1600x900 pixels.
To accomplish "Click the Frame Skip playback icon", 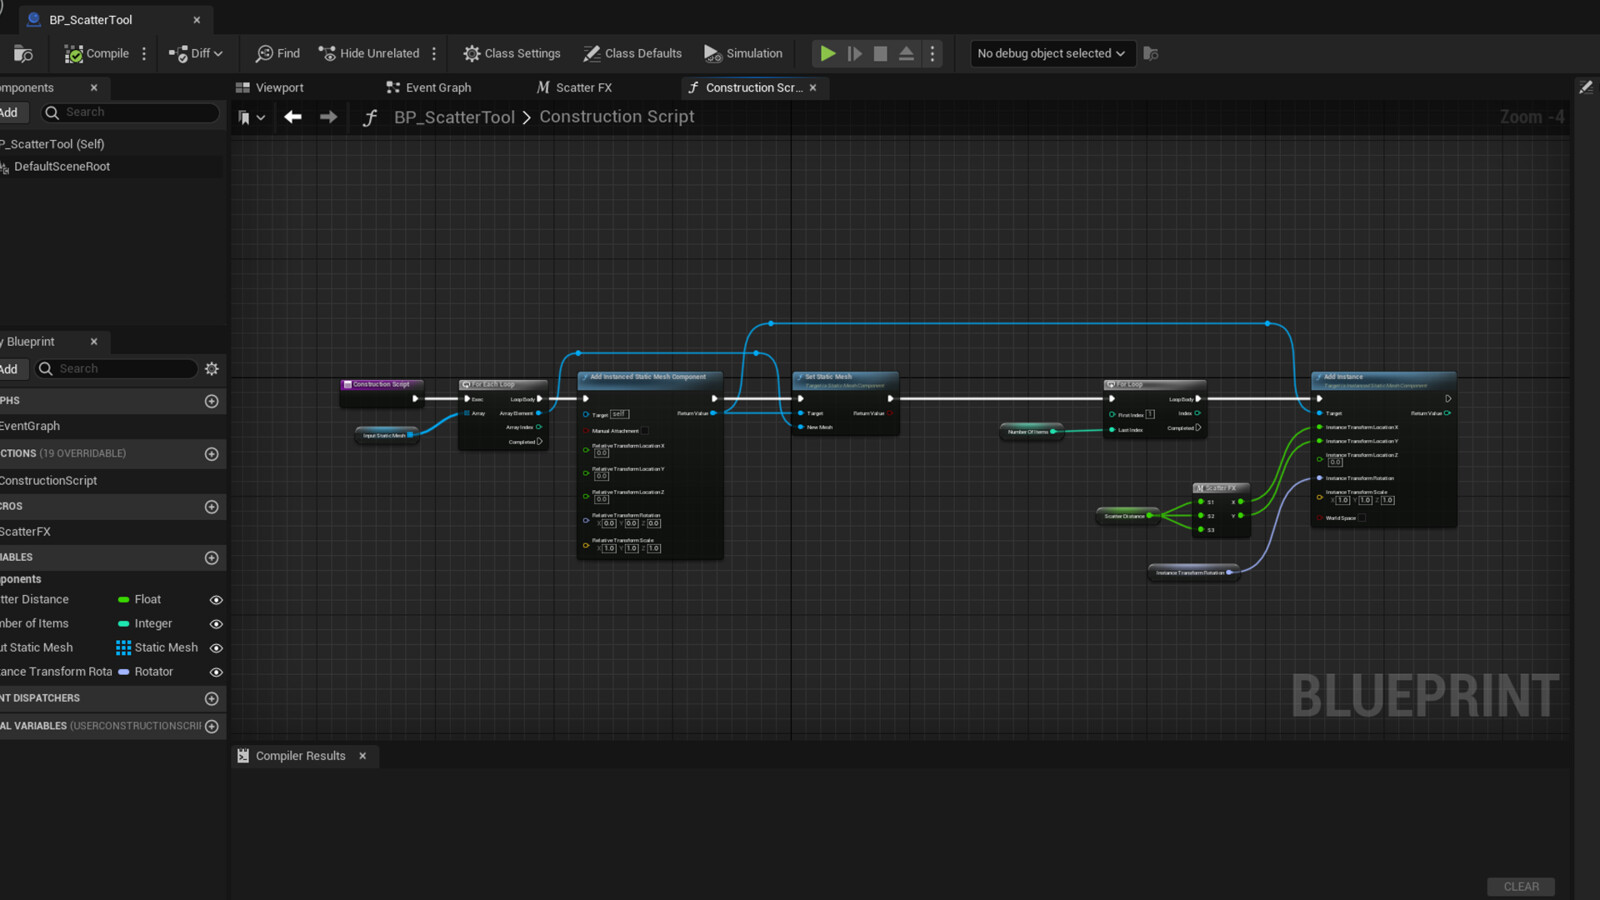I will [855, 54].
